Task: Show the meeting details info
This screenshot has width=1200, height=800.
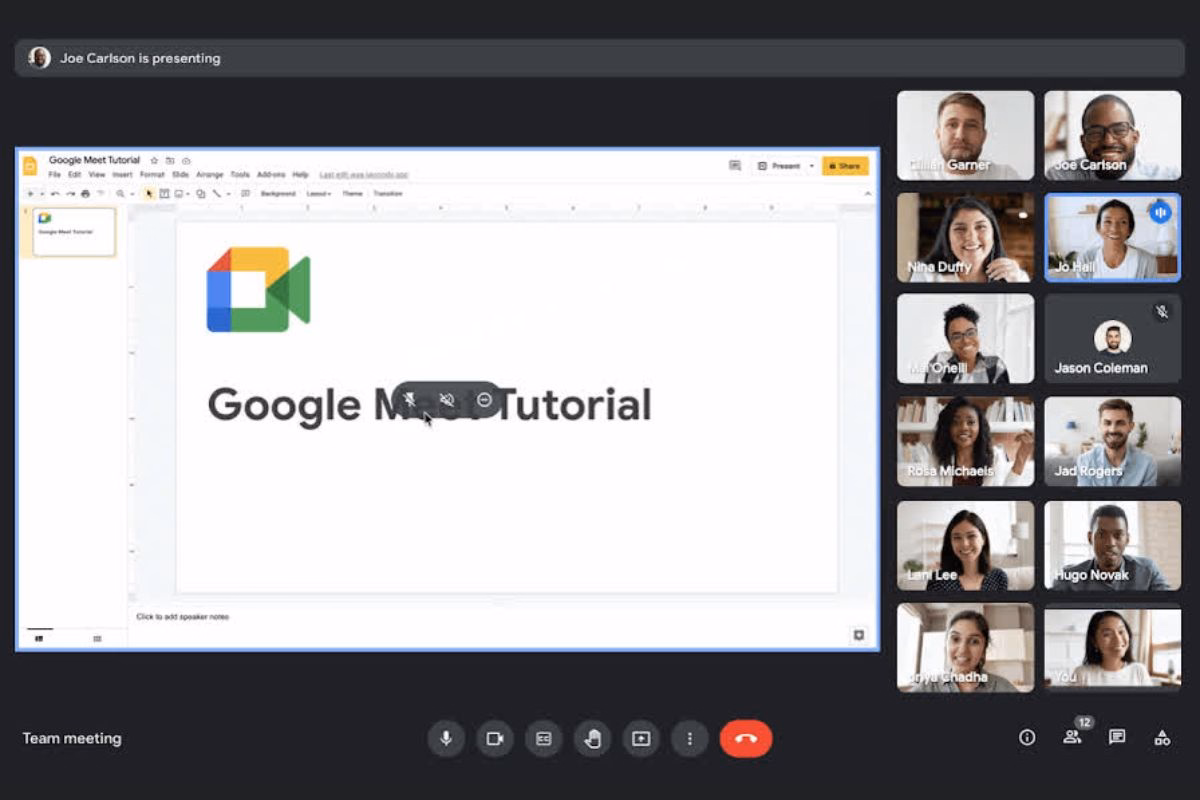Action: 1026,738
